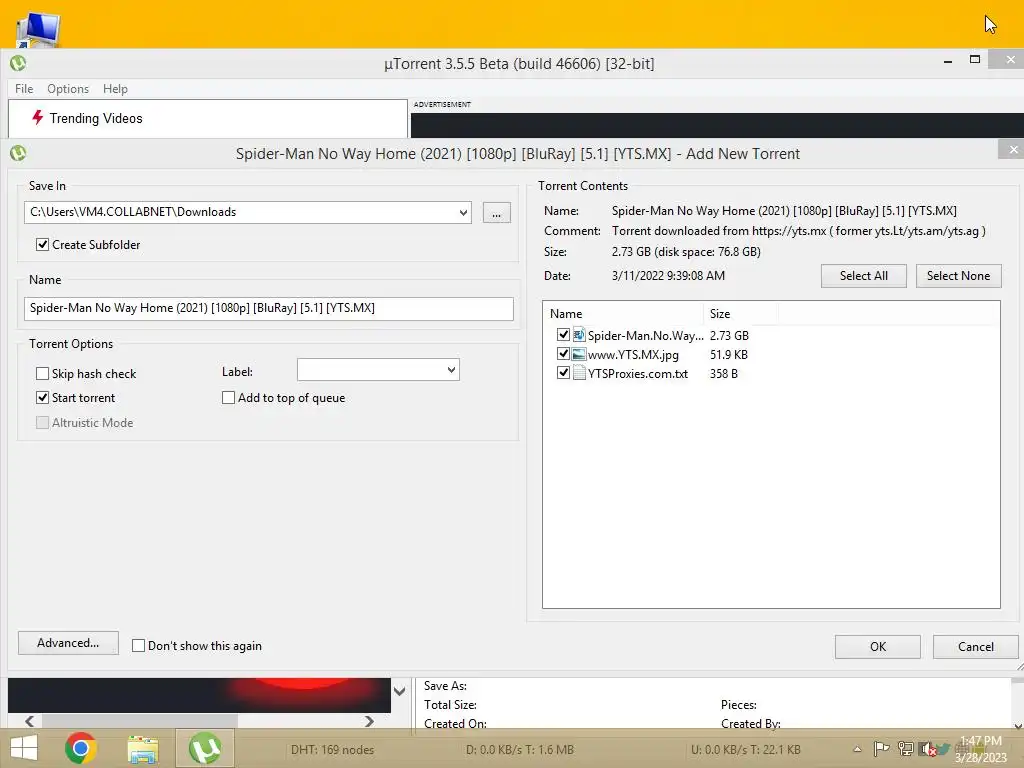Screen dimensions: 1024x768
Task: Open the Help menu
Action: 116,89
